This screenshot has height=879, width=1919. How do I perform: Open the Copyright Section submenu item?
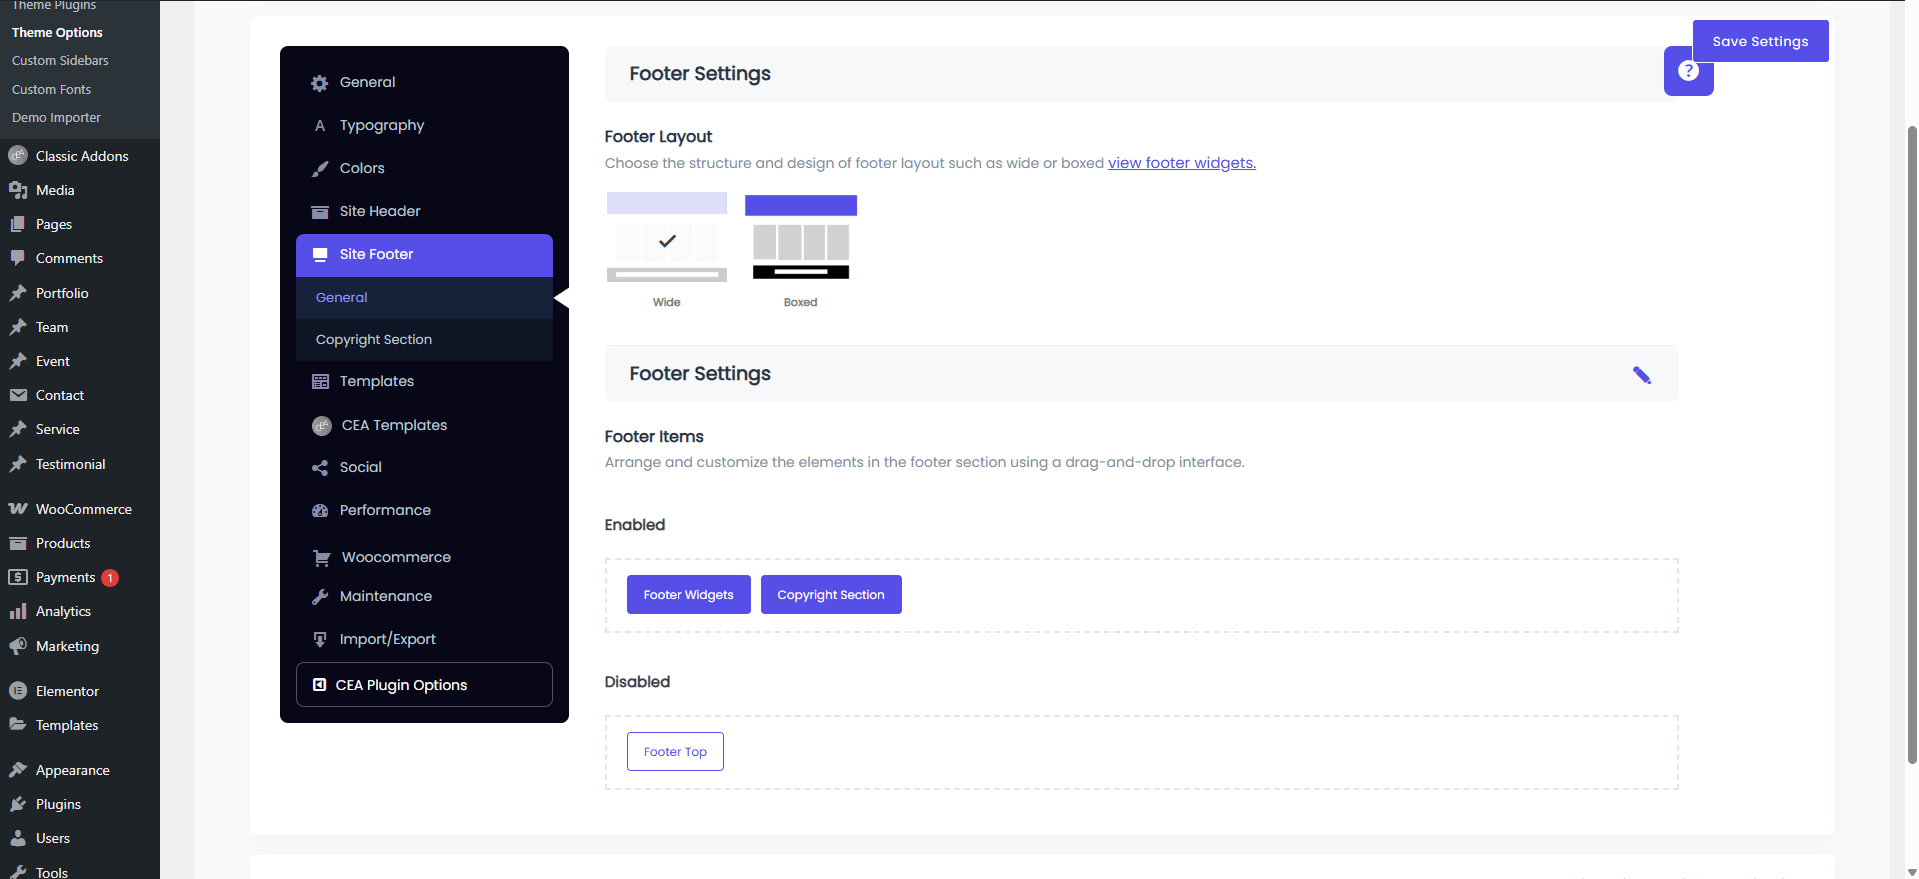pyautogui.click(x=374, y=340)
